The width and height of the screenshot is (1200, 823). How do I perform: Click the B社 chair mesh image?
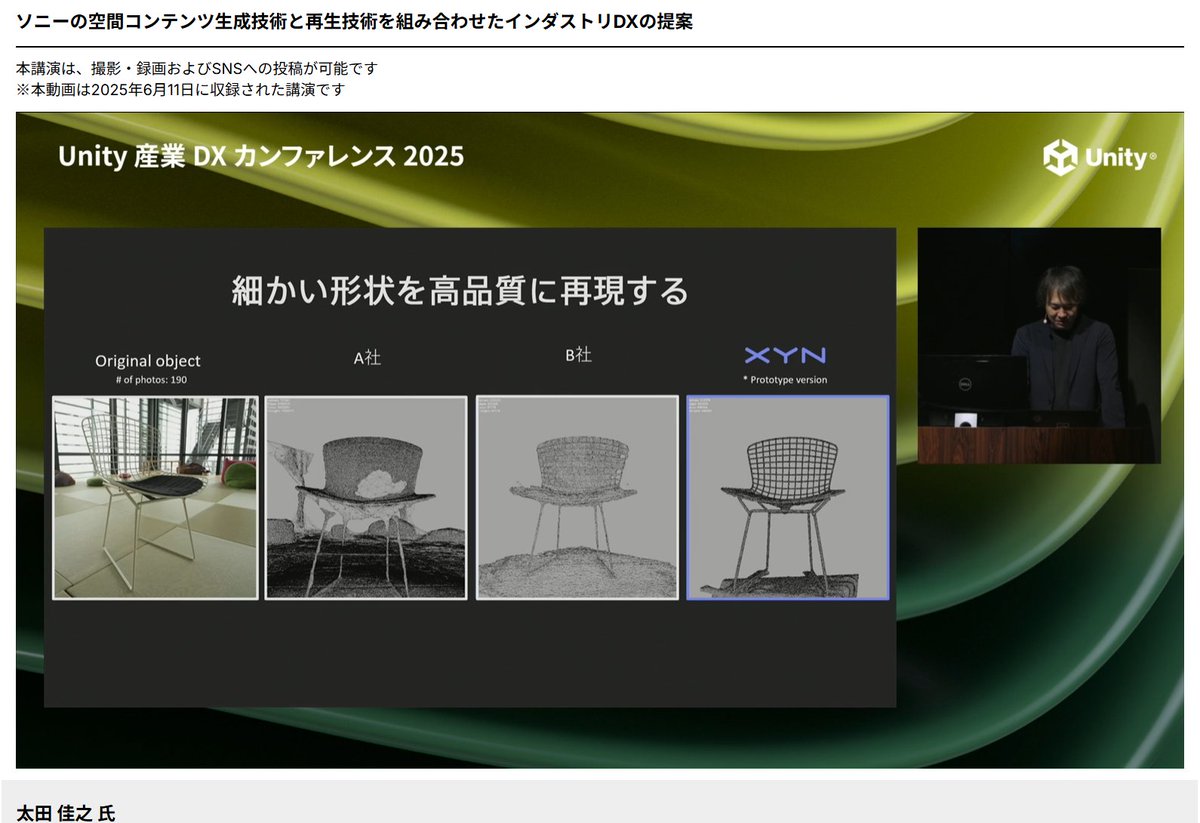(577, 497)
